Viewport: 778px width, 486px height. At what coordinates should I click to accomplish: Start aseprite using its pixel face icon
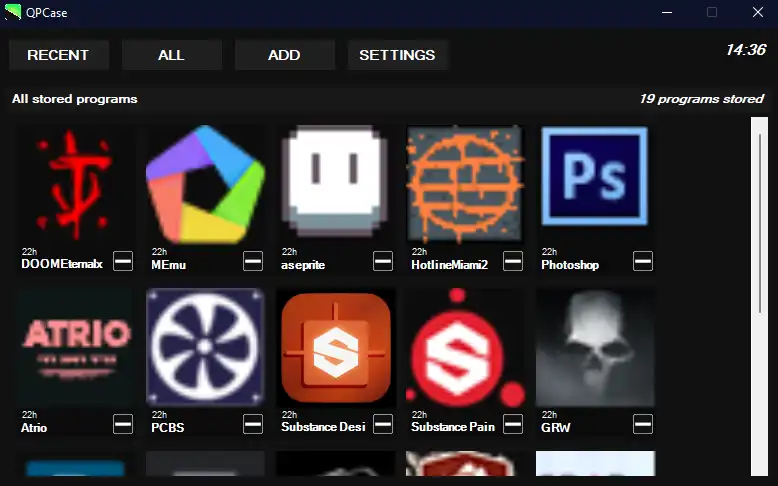(335, 185)
